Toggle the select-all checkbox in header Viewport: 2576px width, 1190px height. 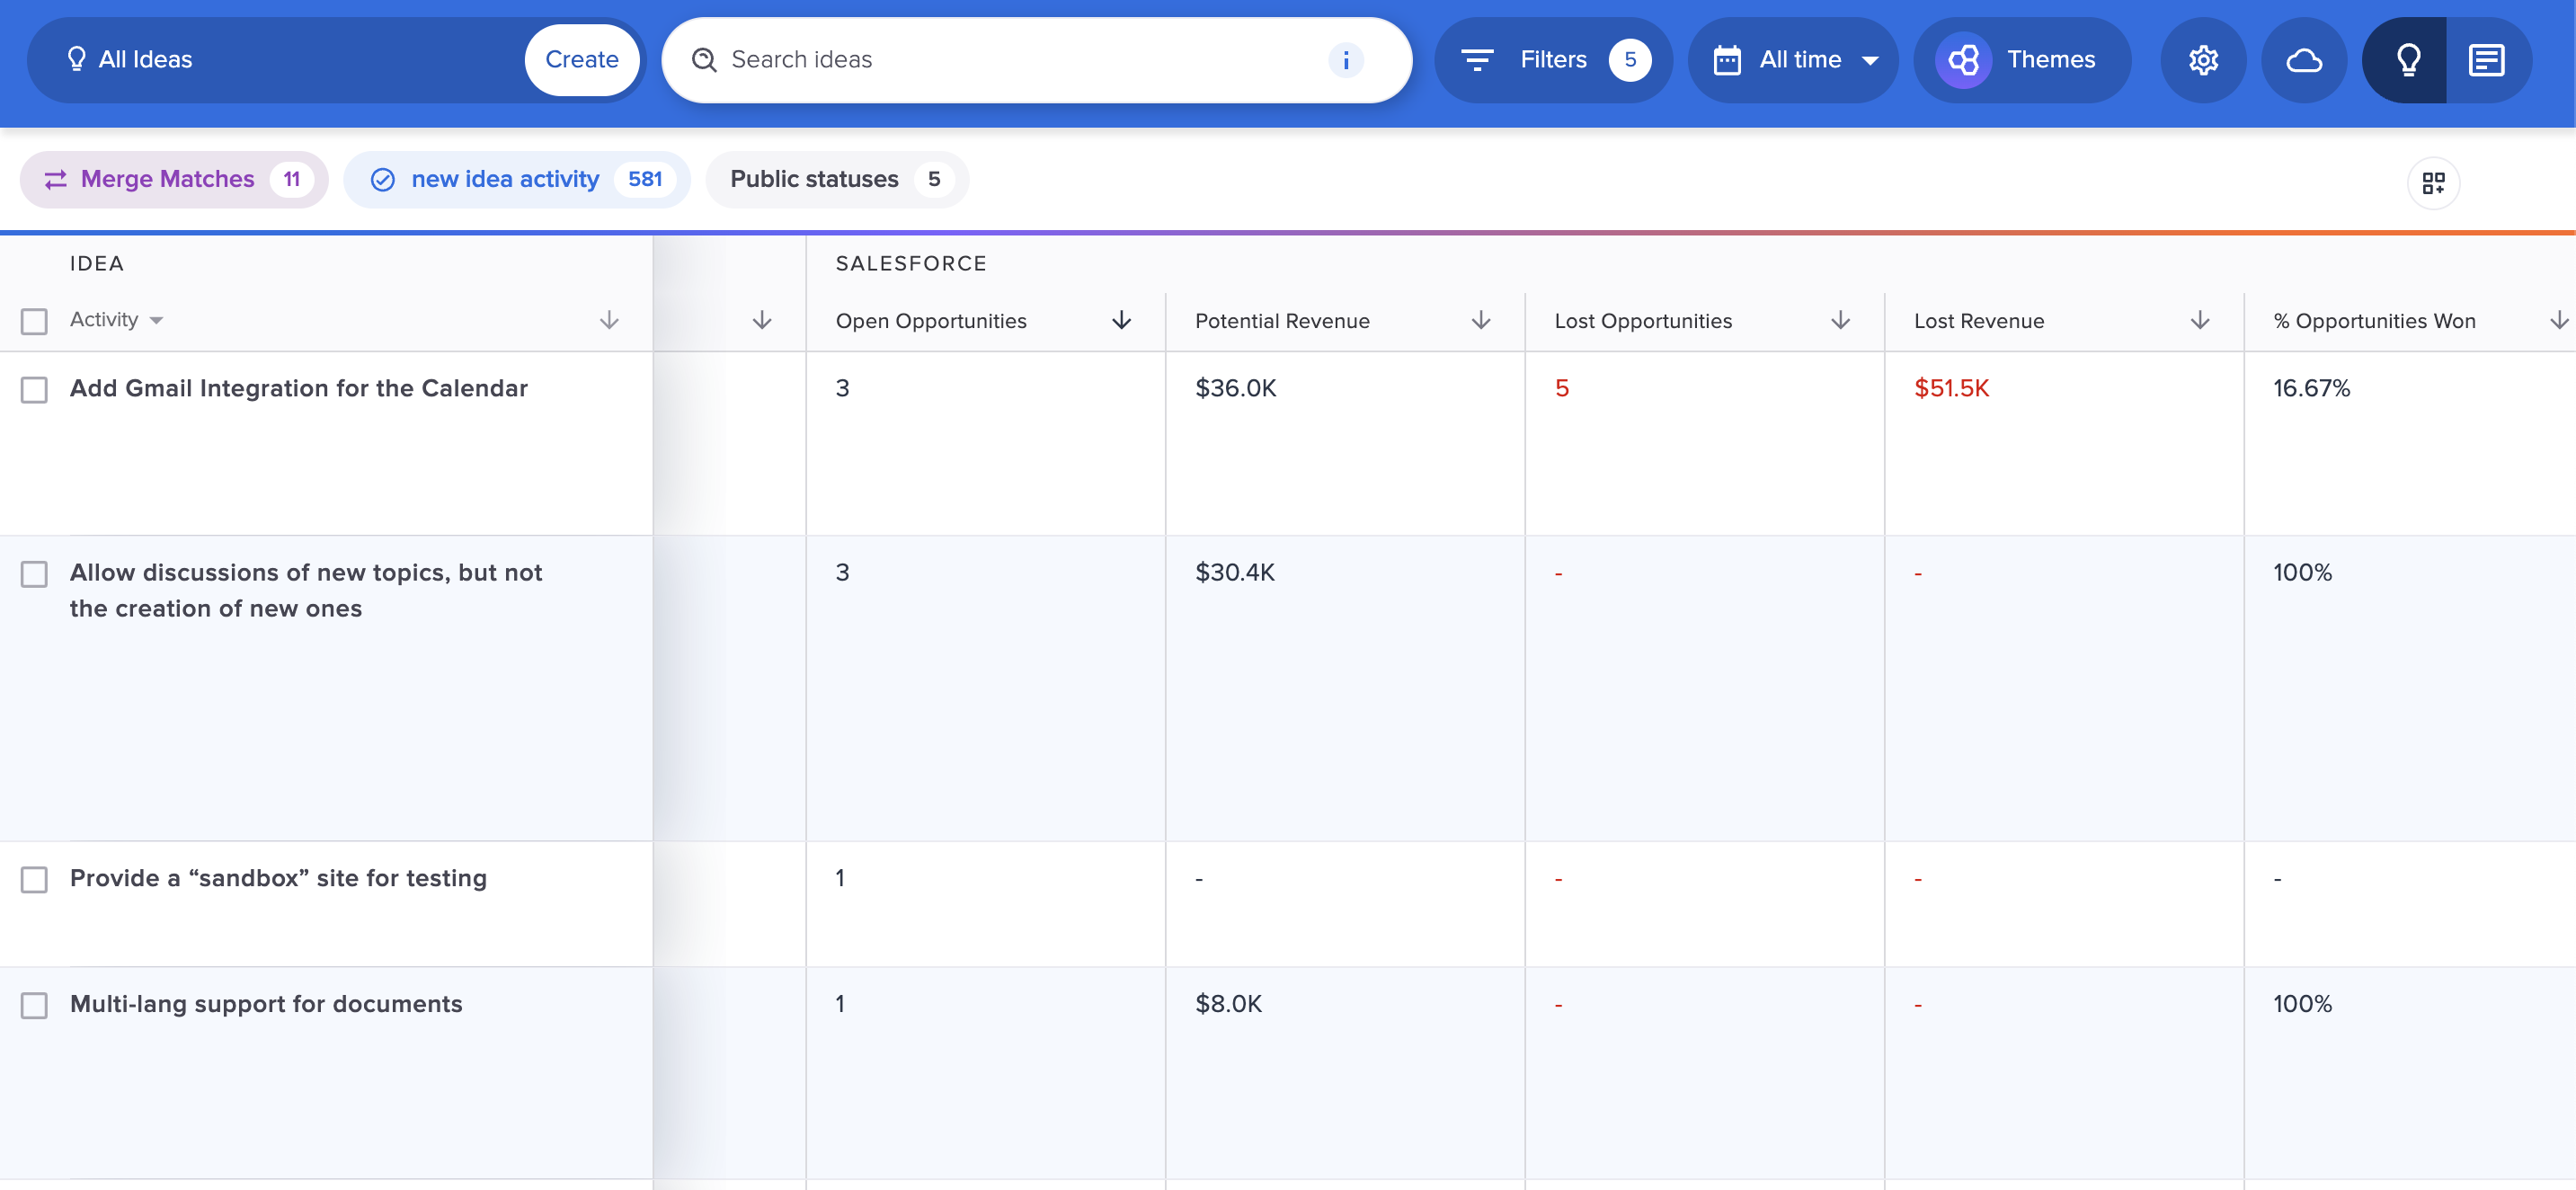pyautogui.click(x=35, y=321)
